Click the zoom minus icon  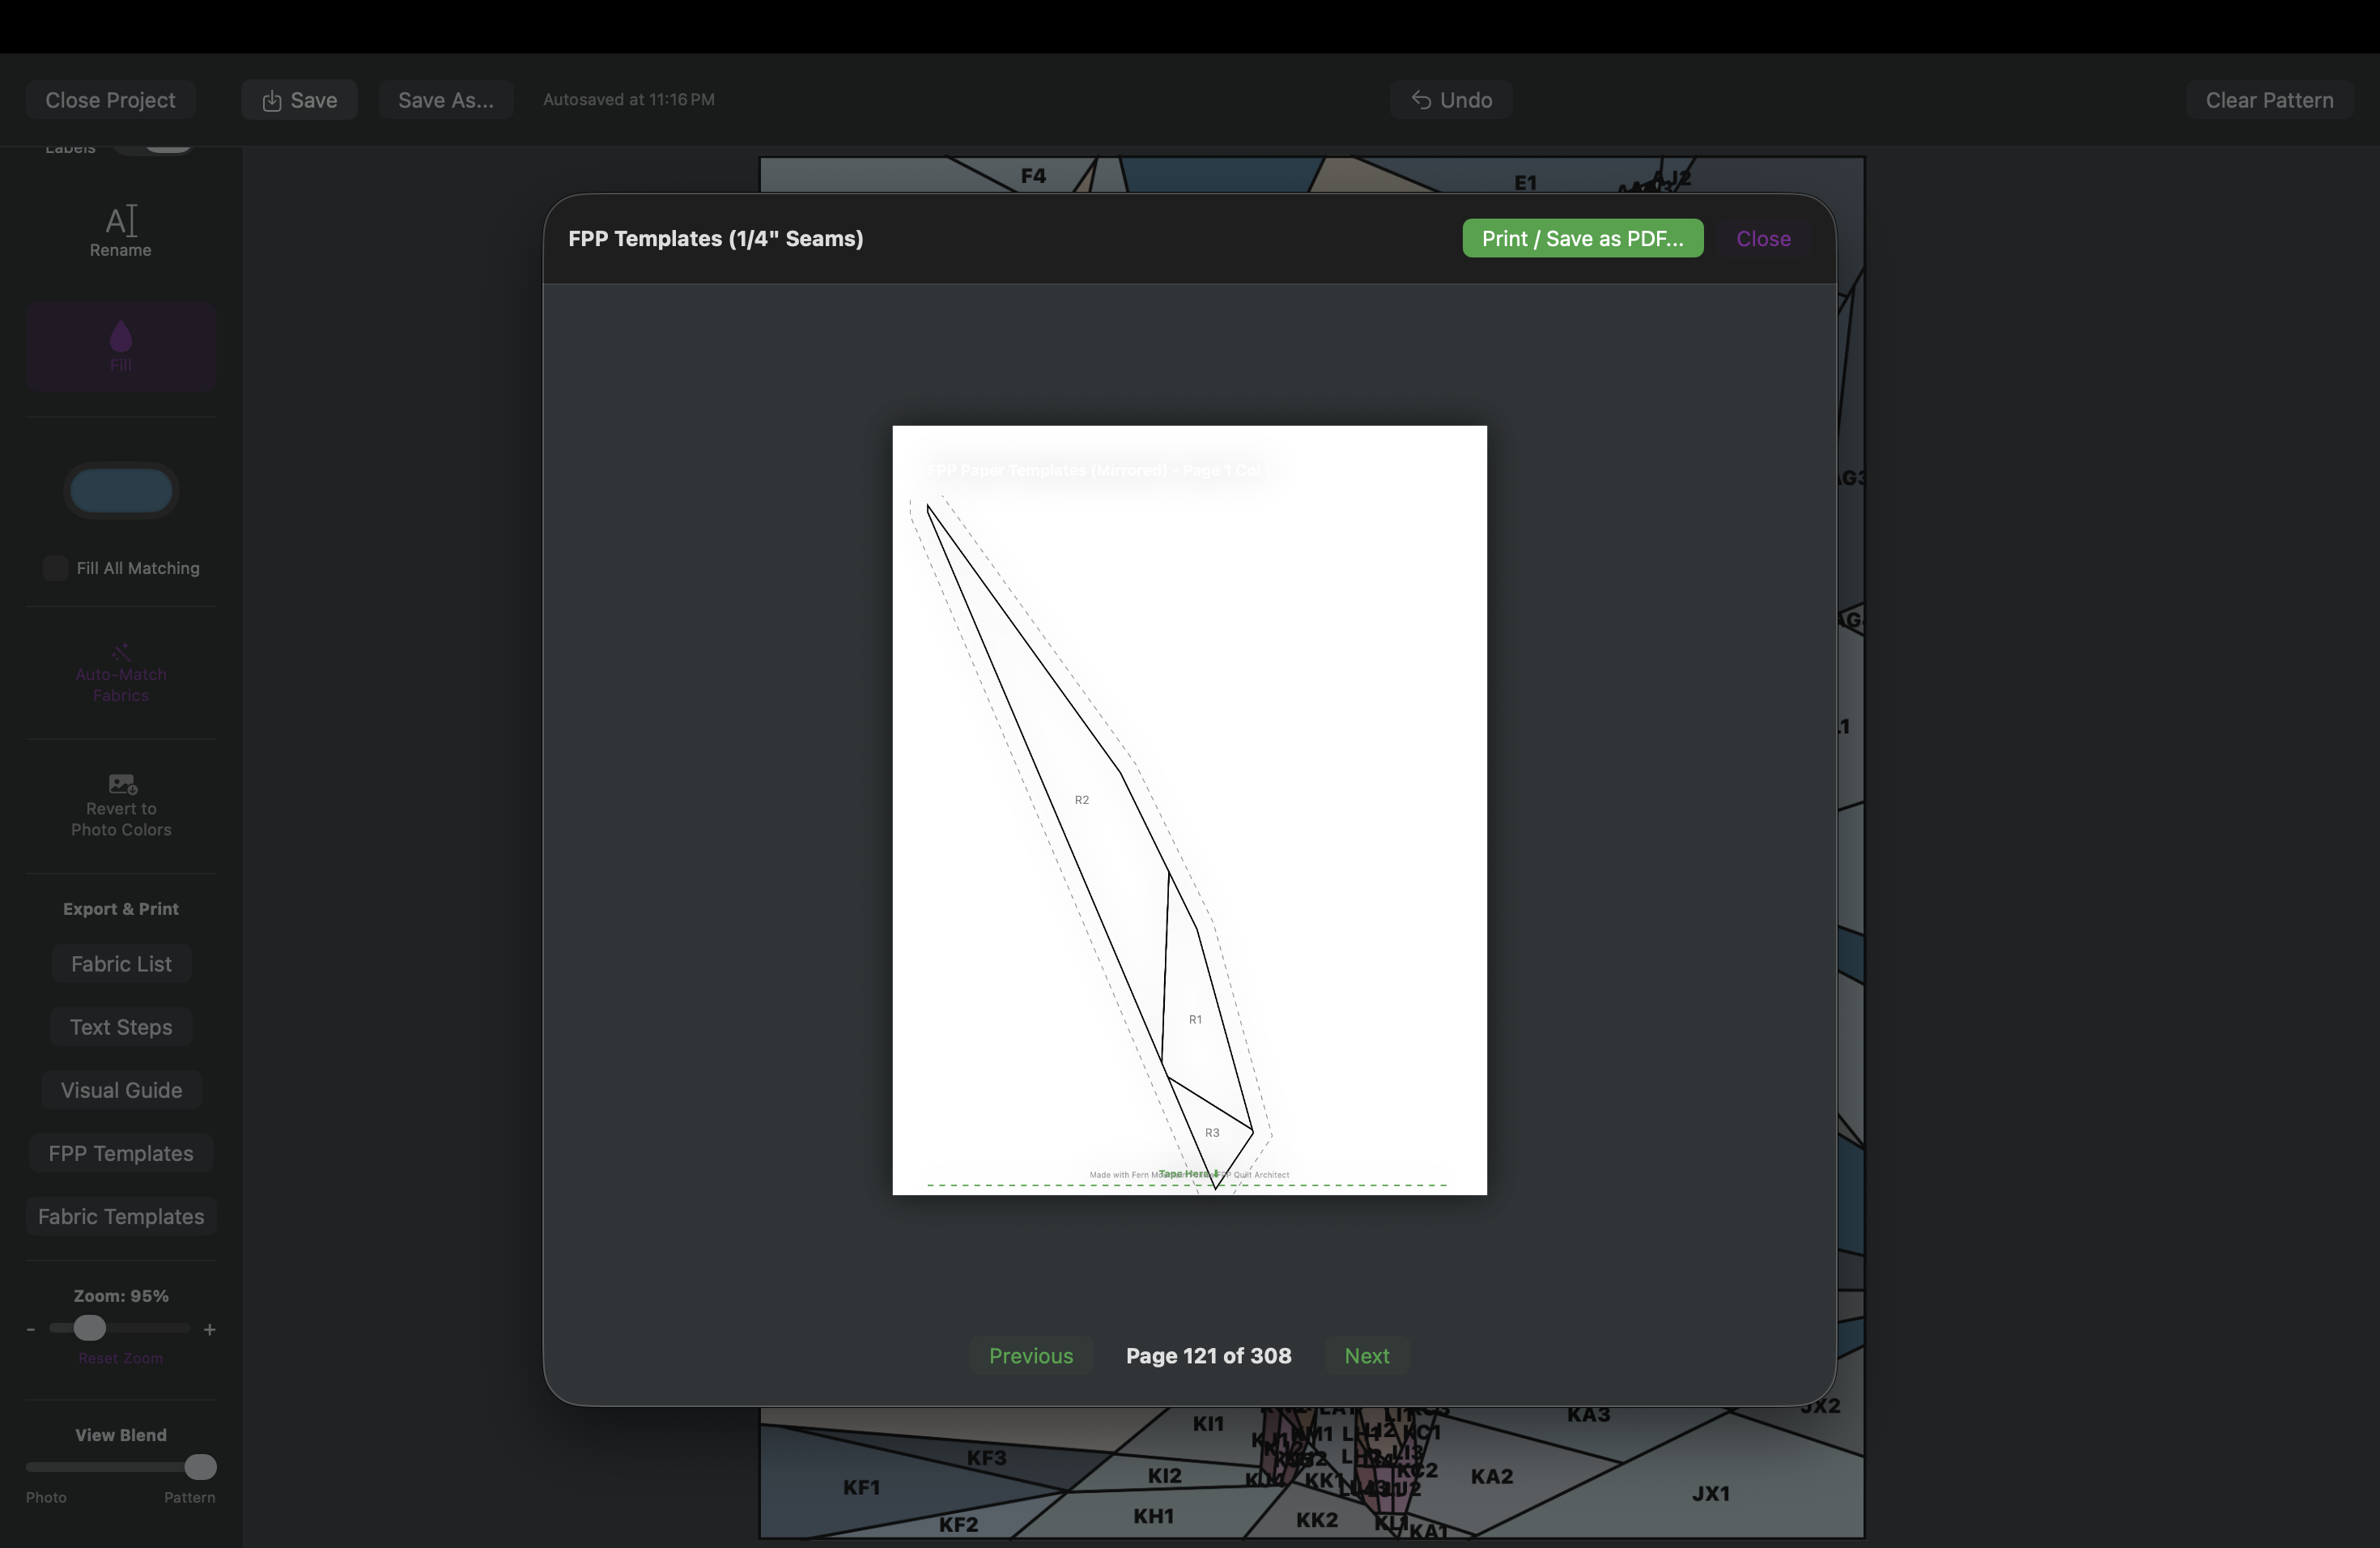[x=31, y=1329]
